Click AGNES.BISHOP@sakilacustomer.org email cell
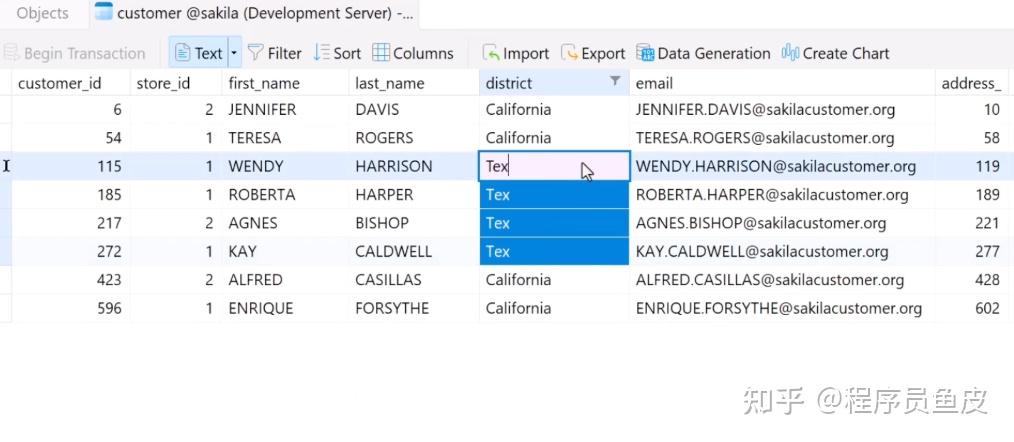Image resolution: width=1014 pixels, height=442 pixels. [x=782, y=223]
